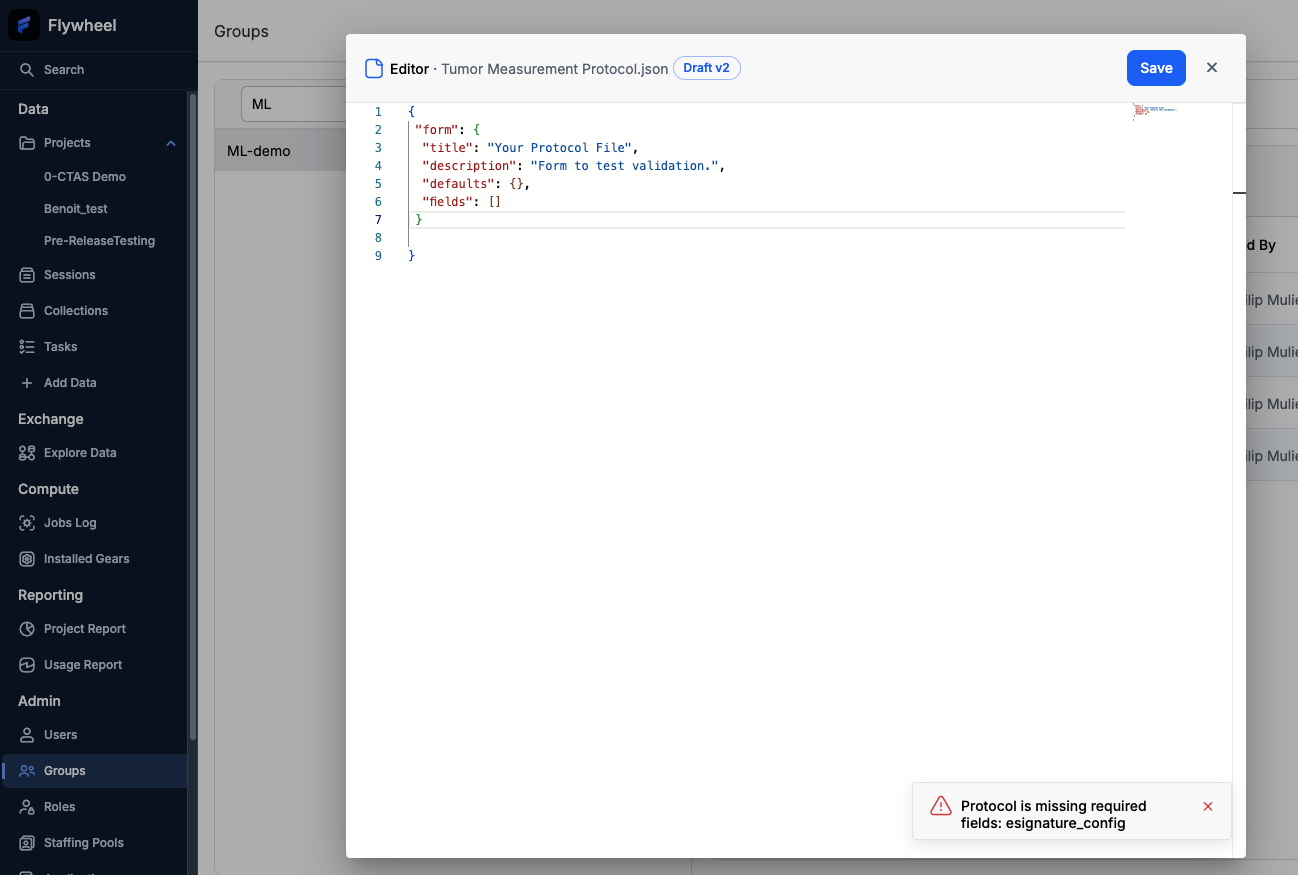
Task: Go to Project Report
Action: [85, 629]
